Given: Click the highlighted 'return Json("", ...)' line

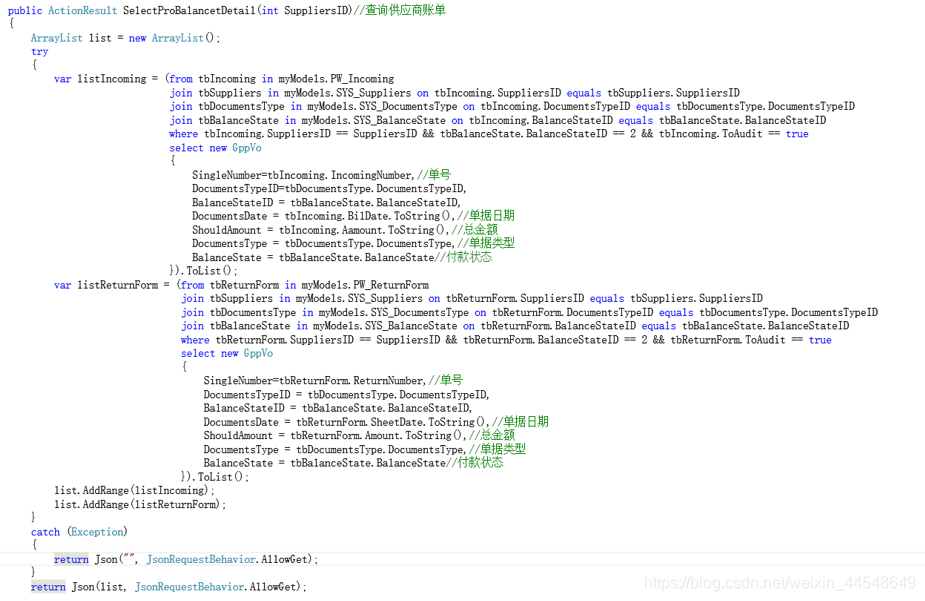Looking at the screenshot, I should pyautogui.click(x=186, y=559).
